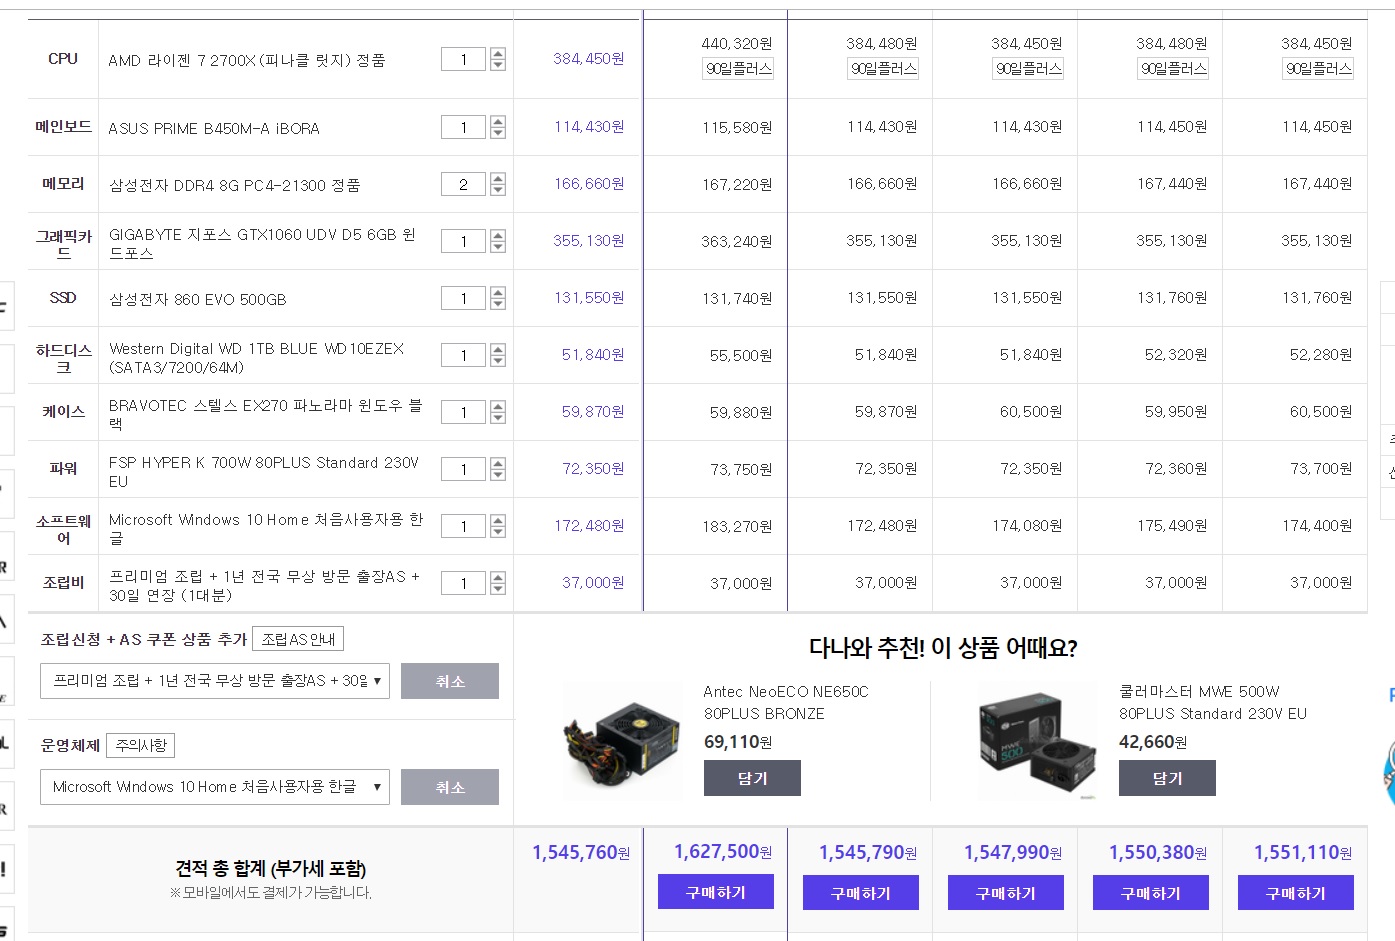The image size is (1395, 941).
Task: Decrease quantity of 삼성전자 DDR4 8G memory
Action: tap(498, 190)
